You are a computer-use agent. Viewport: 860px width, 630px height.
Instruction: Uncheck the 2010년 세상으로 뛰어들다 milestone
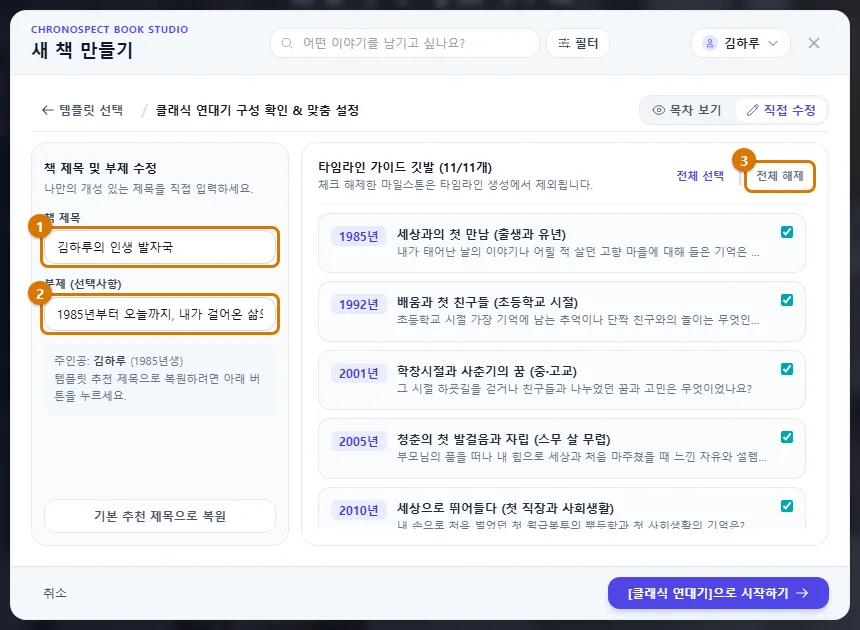coord(787,506)
